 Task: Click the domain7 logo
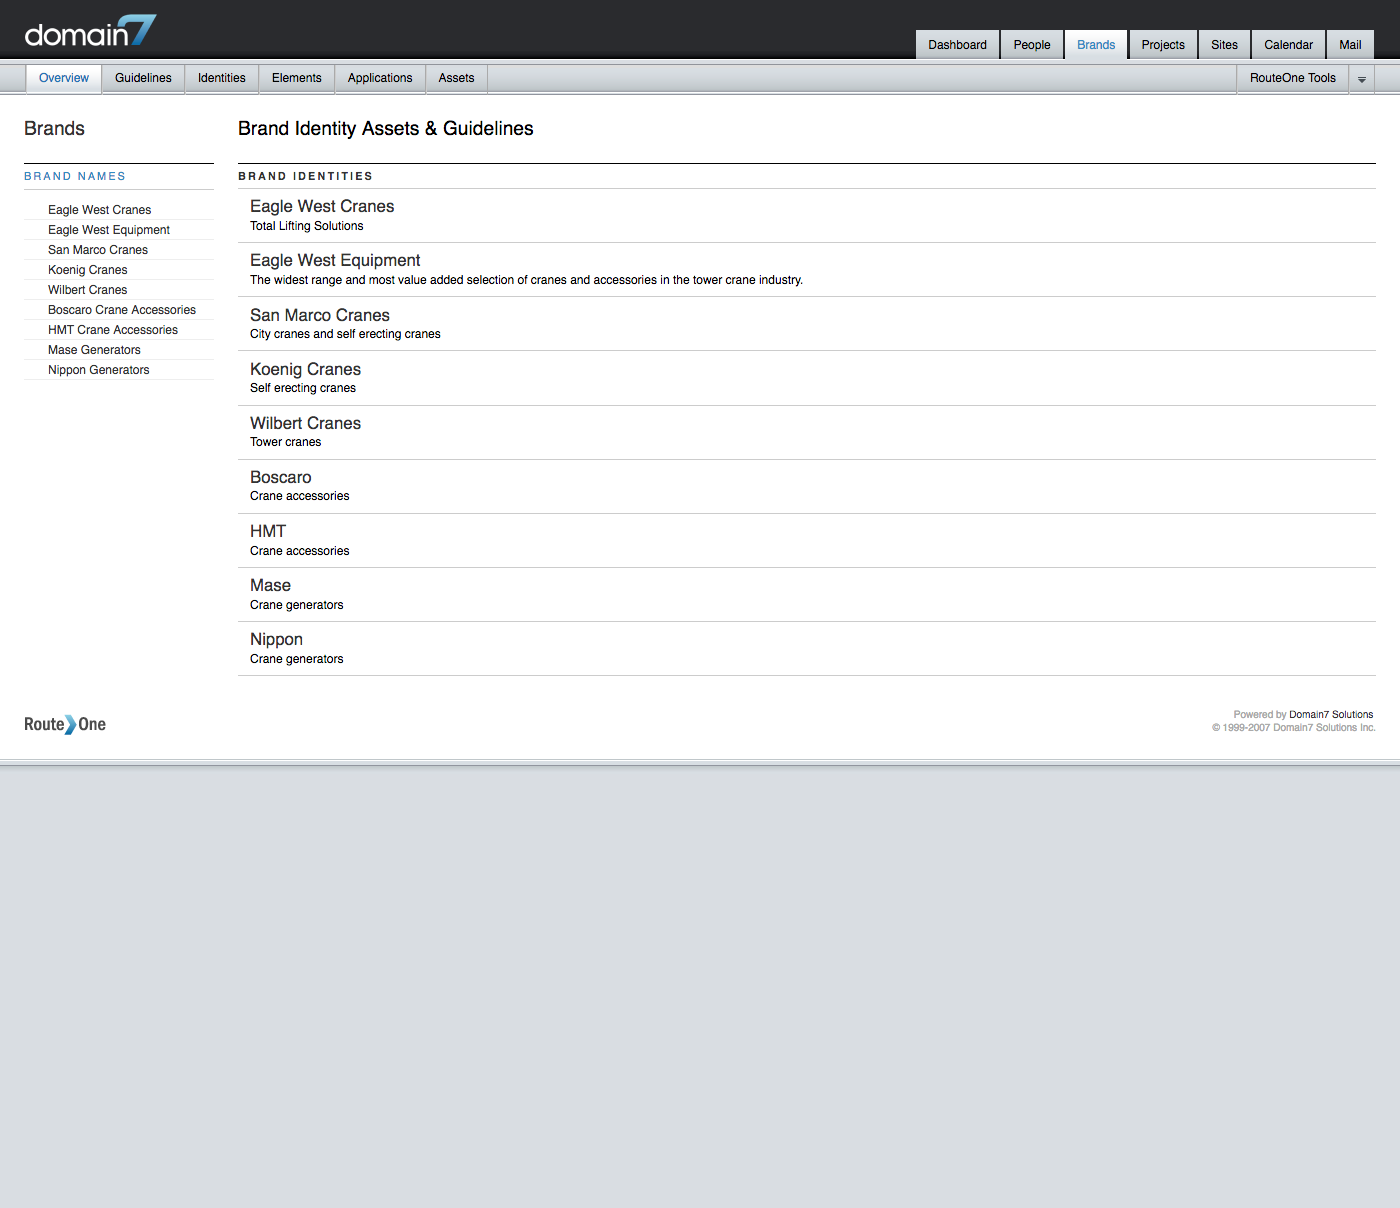(x=90, y=32)
